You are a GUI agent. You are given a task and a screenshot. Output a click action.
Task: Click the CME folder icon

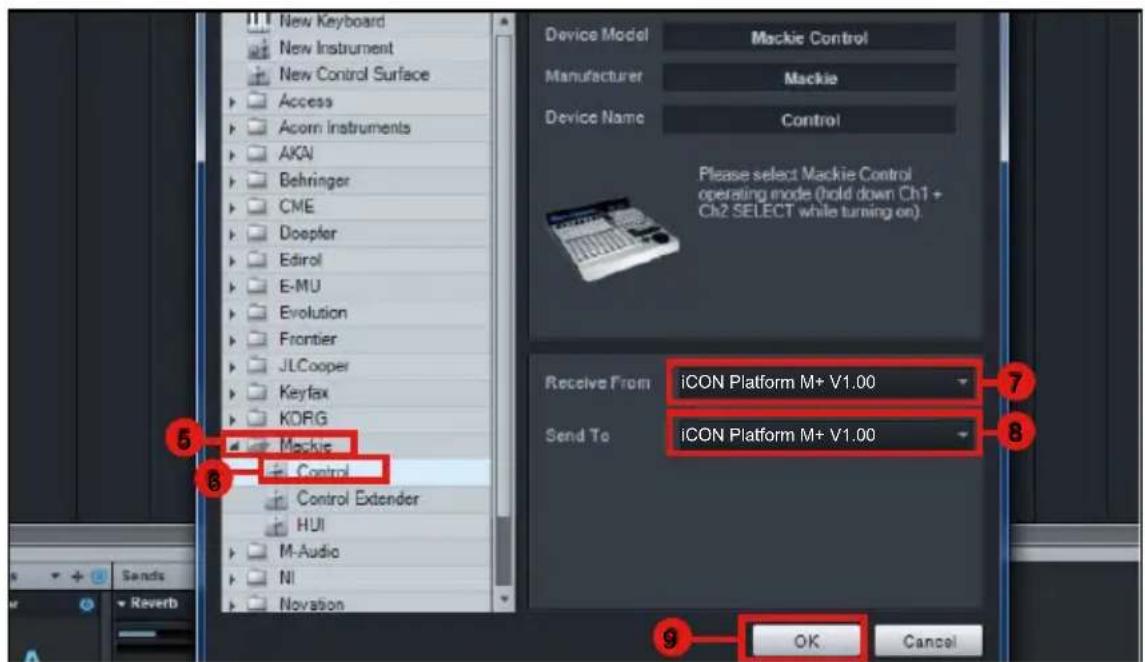[x=257, y=207]
